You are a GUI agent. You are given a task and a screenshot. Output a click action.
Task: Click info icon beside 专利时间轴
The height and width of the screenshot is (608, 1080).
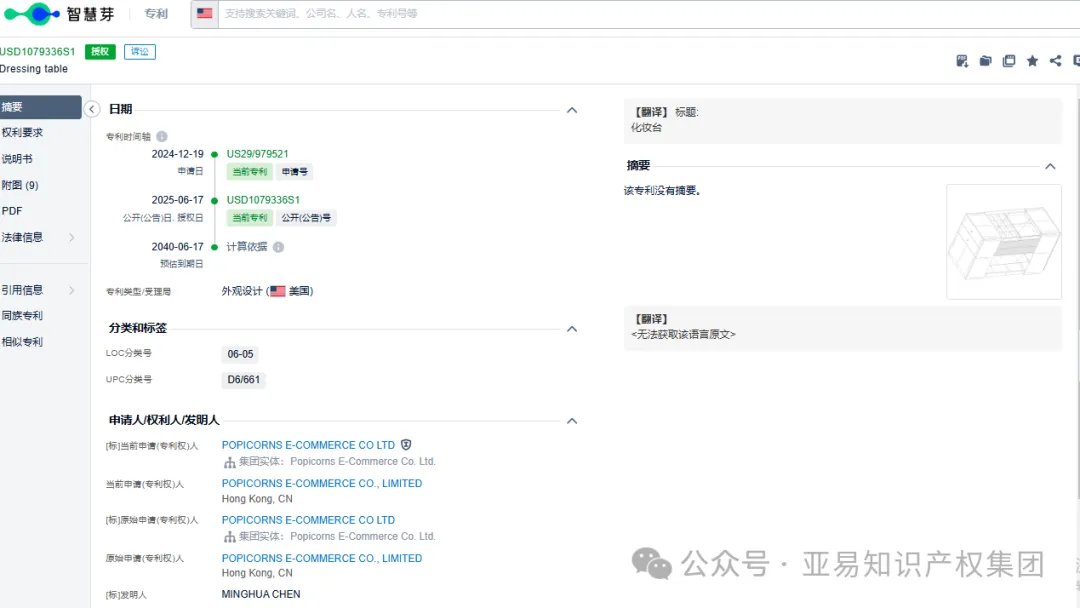click(x=162, y=137)
